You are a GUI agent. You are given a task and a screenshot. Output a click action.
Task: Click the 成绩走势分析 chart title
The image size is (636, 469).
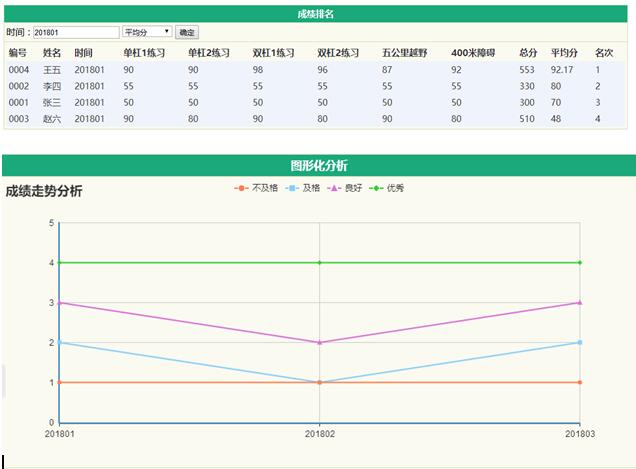[x=44, y=191]
